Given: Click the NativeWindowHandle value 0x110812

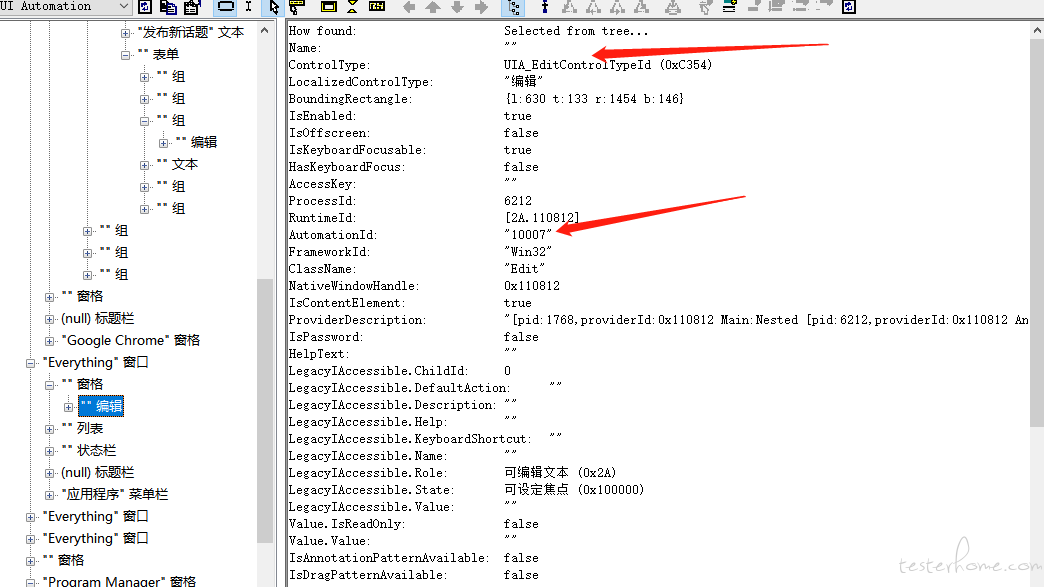Looking at the screenshot, I should 532,286.
